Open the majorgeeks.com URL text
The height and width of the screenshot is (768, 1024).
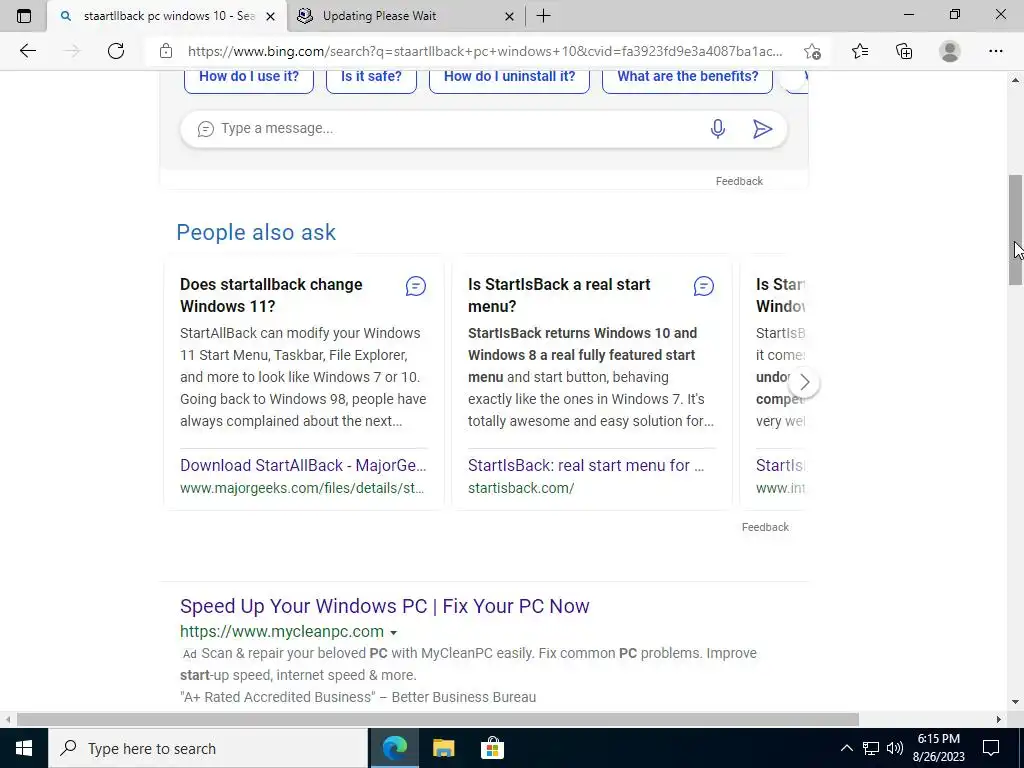coord(302,488)
